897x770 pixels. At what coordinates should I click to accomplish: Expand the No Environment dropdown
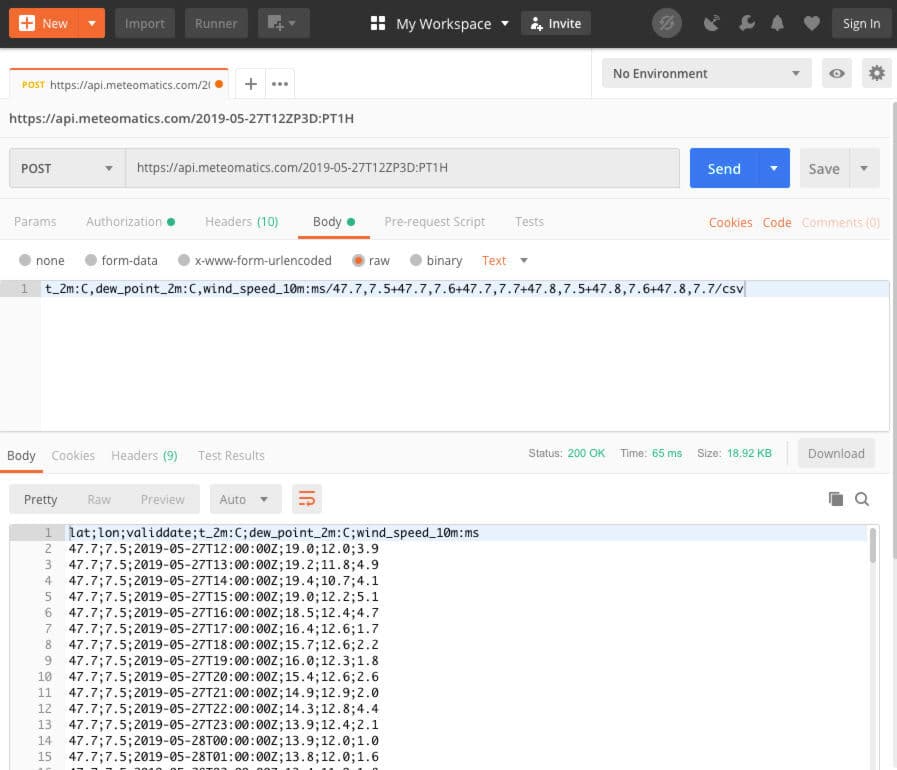click(706, 73)
